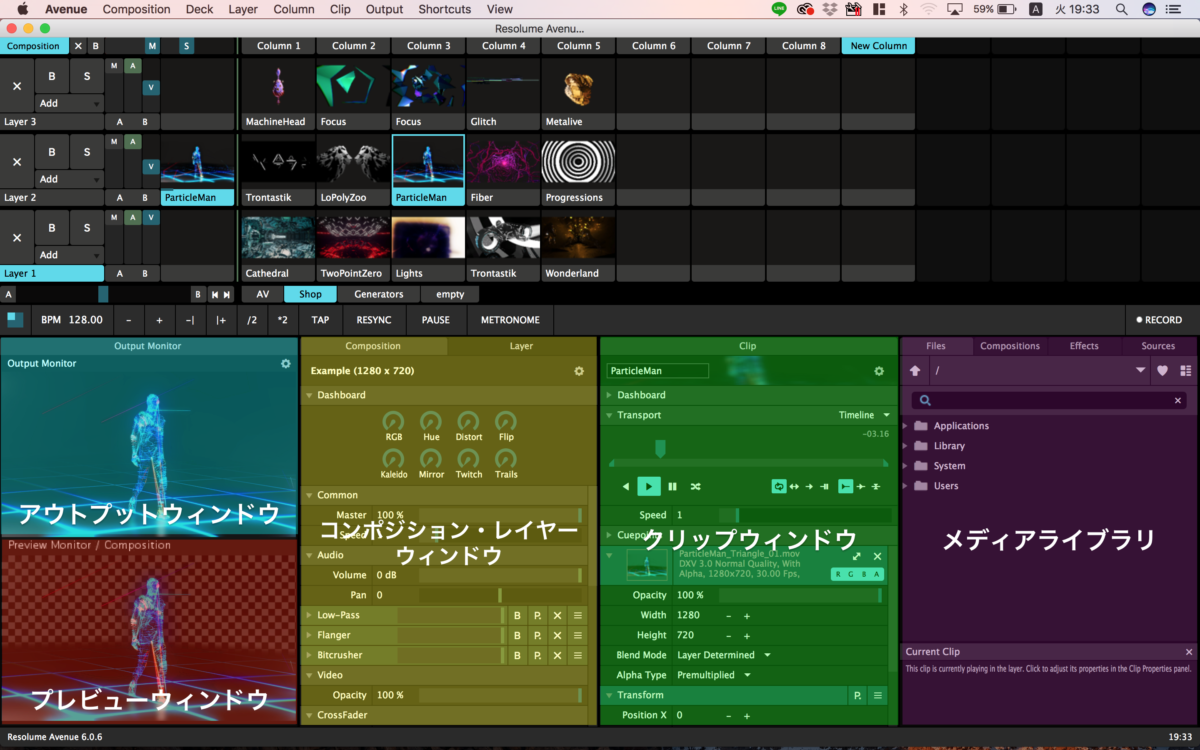The height and width of the screenshot is (750, 1200).
Task: Toggle the METRONOME button
Action: tap(510, 320)
